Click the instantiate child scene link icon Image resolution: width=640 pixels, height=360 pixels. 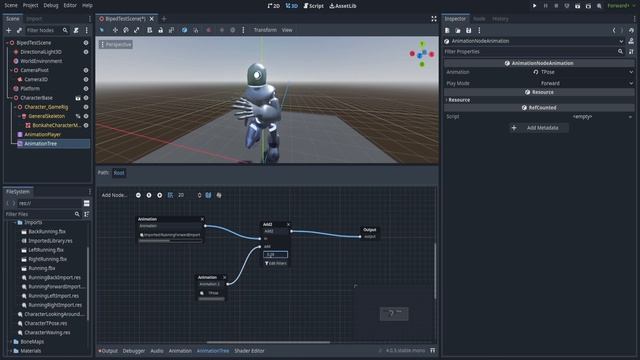point(19,30)
